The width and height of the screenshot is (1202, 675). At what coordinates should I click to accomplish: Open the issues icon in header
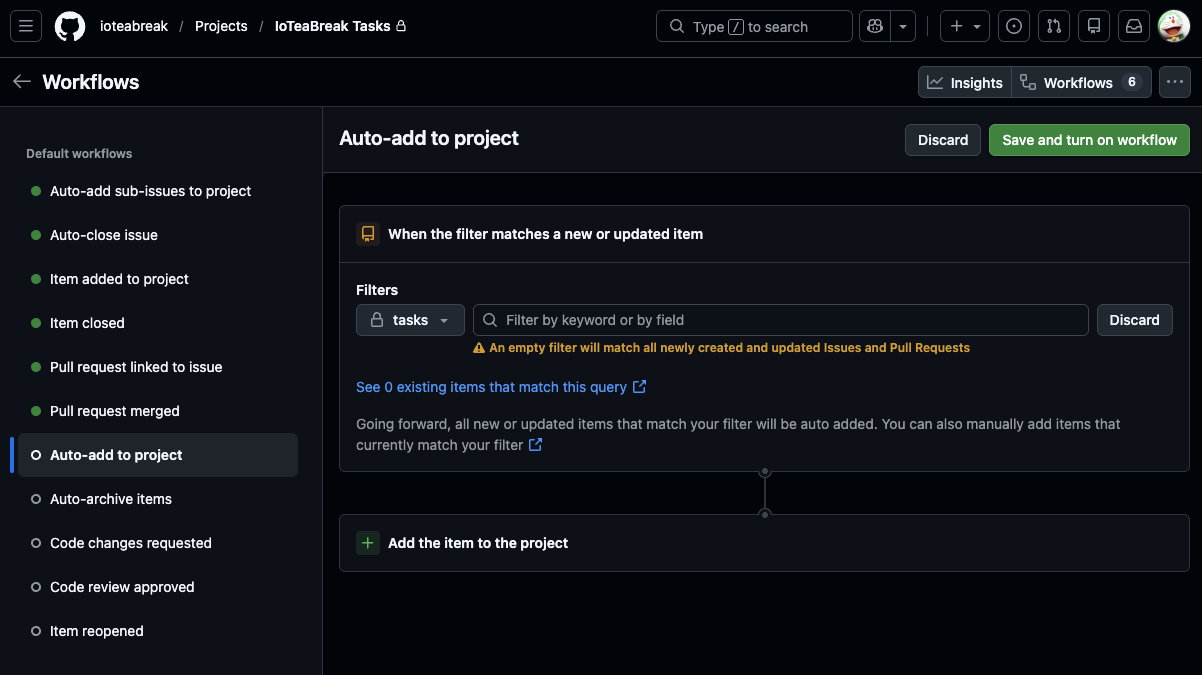1014,27
